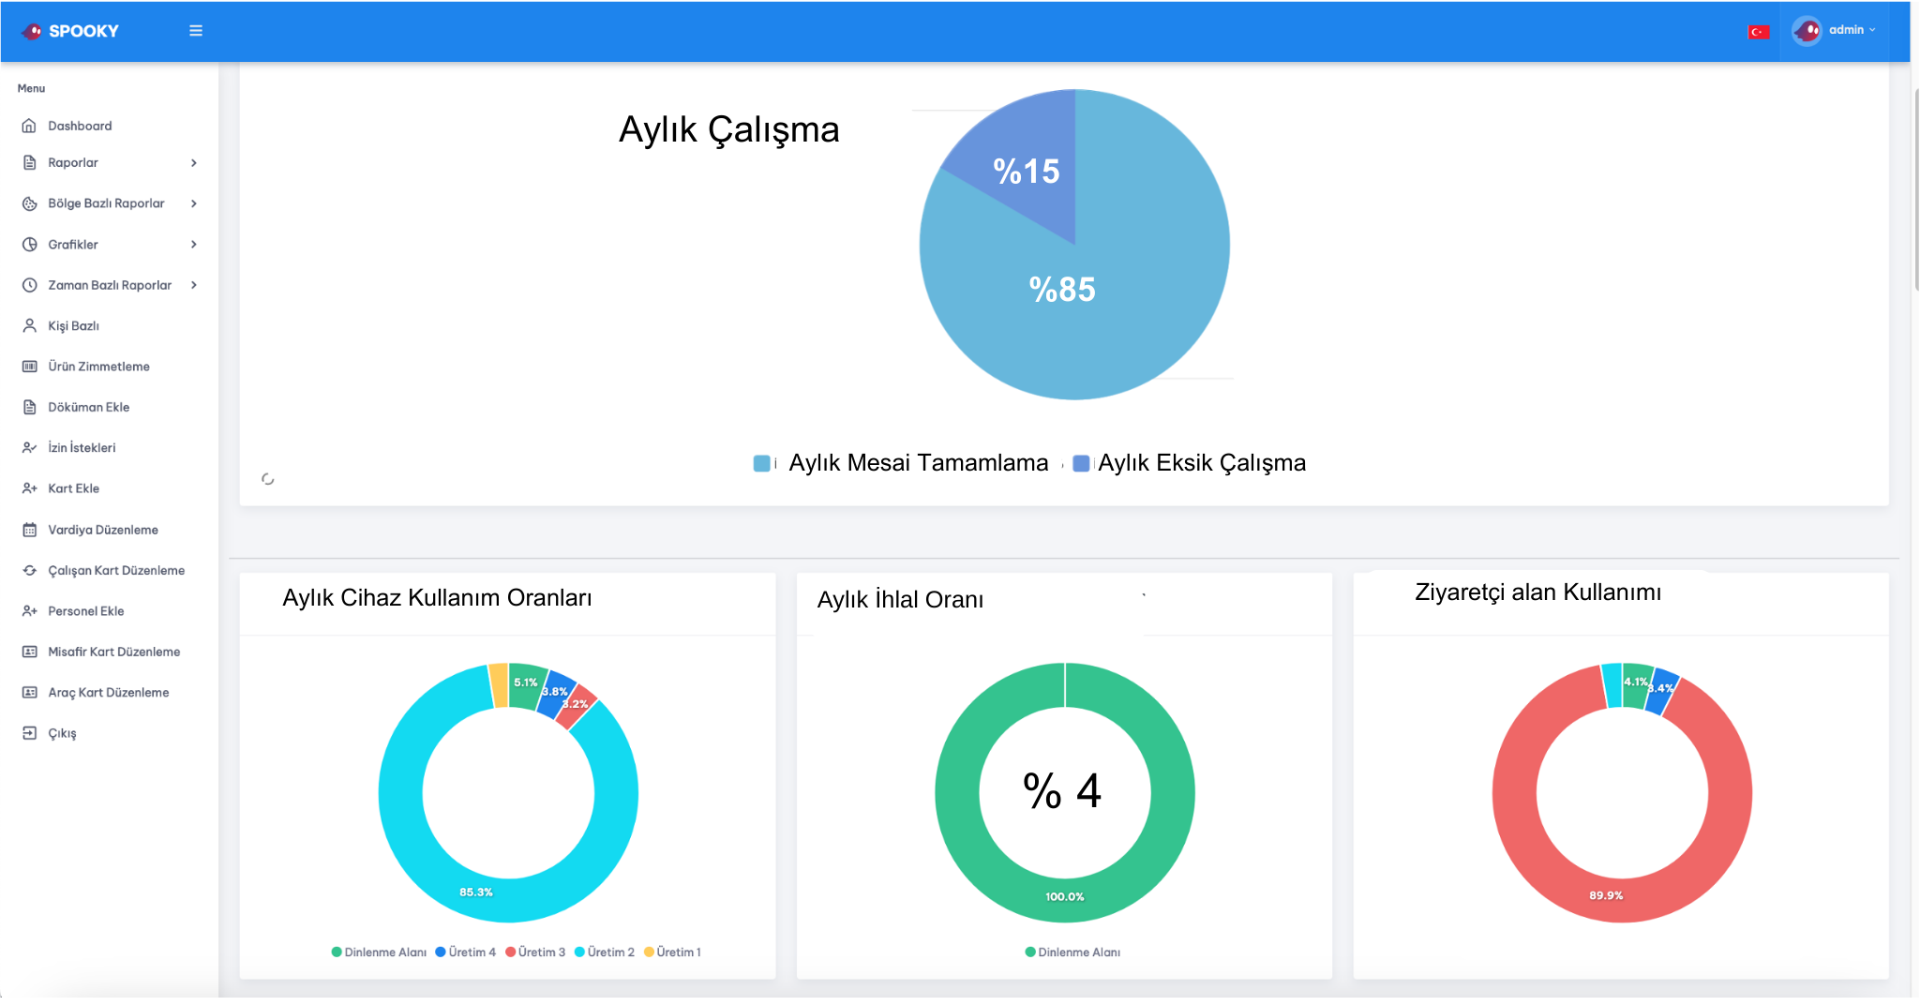Click the Turkish flag language icon

(x=1758, y=32)
